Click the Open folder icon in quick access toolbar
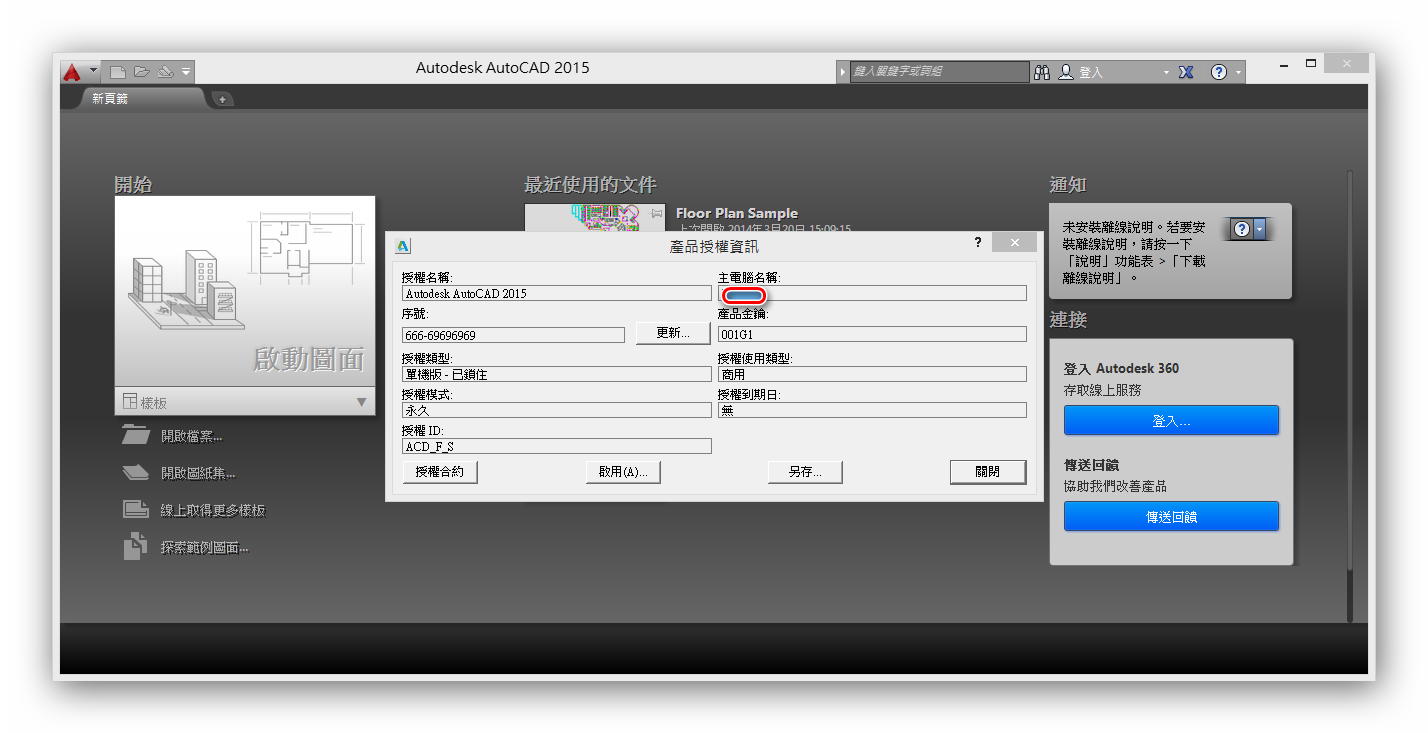The width and height of the screenshot is (1428, 733). tap(141, 71)
